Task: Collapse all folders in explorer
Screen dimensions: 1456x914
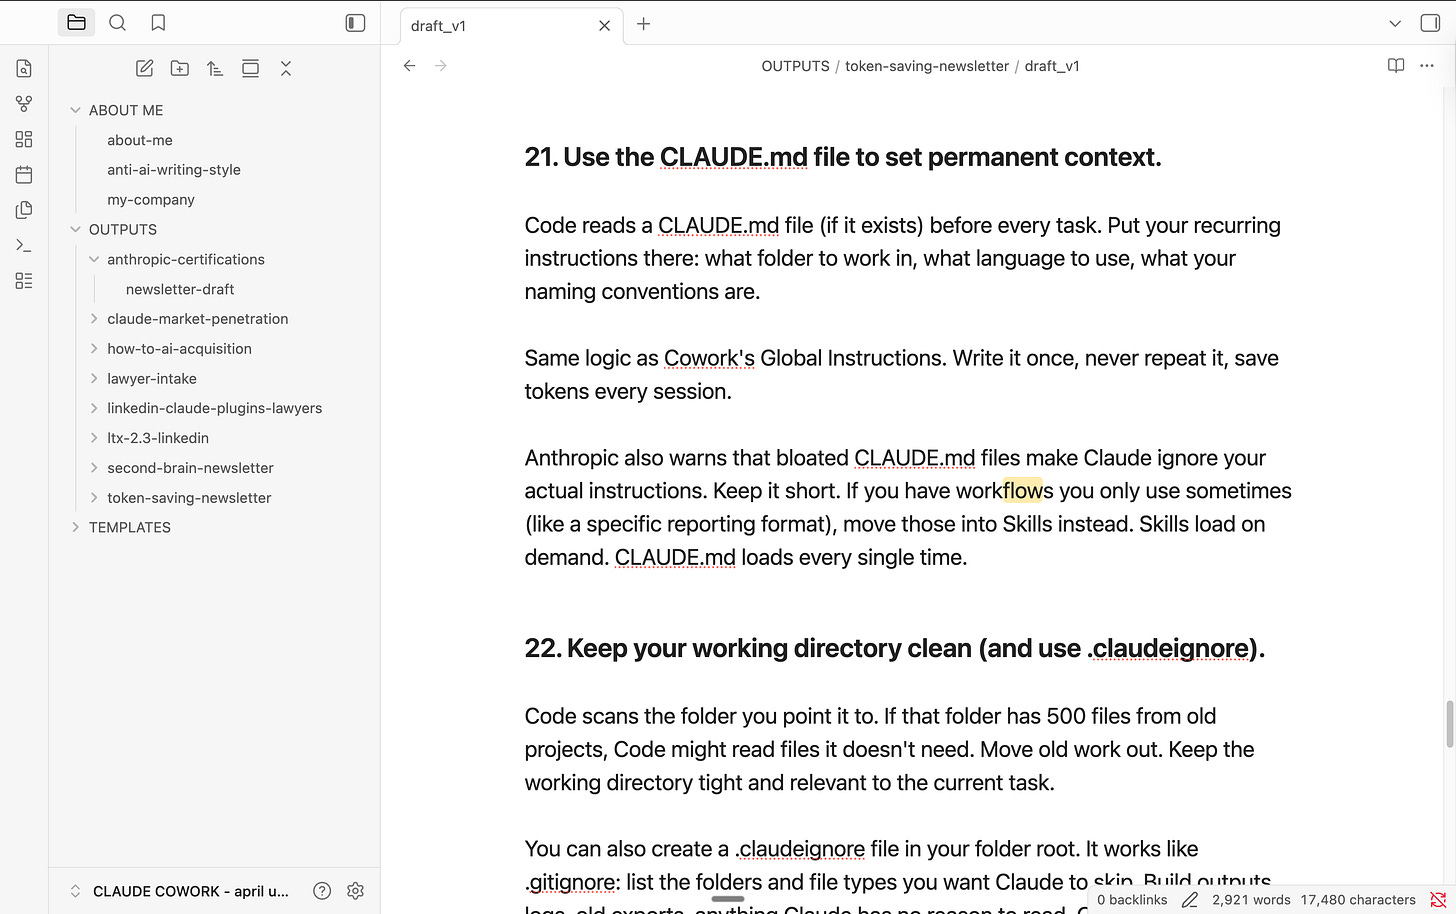Action: tap(286, 68)
